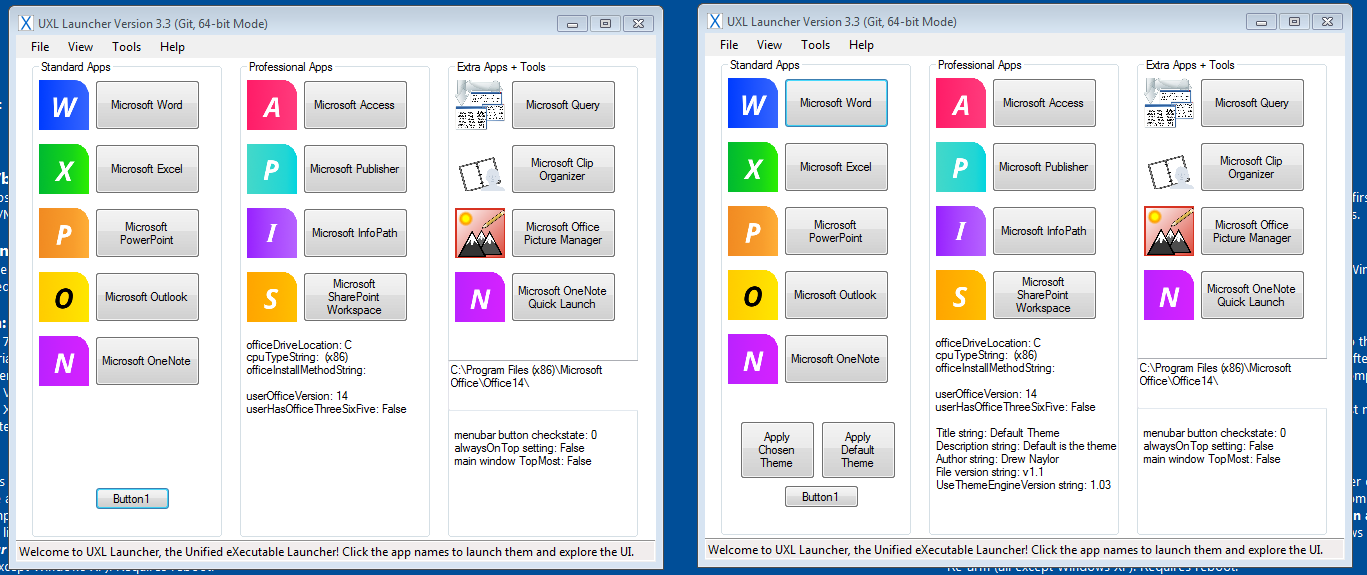Viewport: 1367px width, 575px height.
Task: Click the pink Access icon in left window
Action: tap(272, 105)
